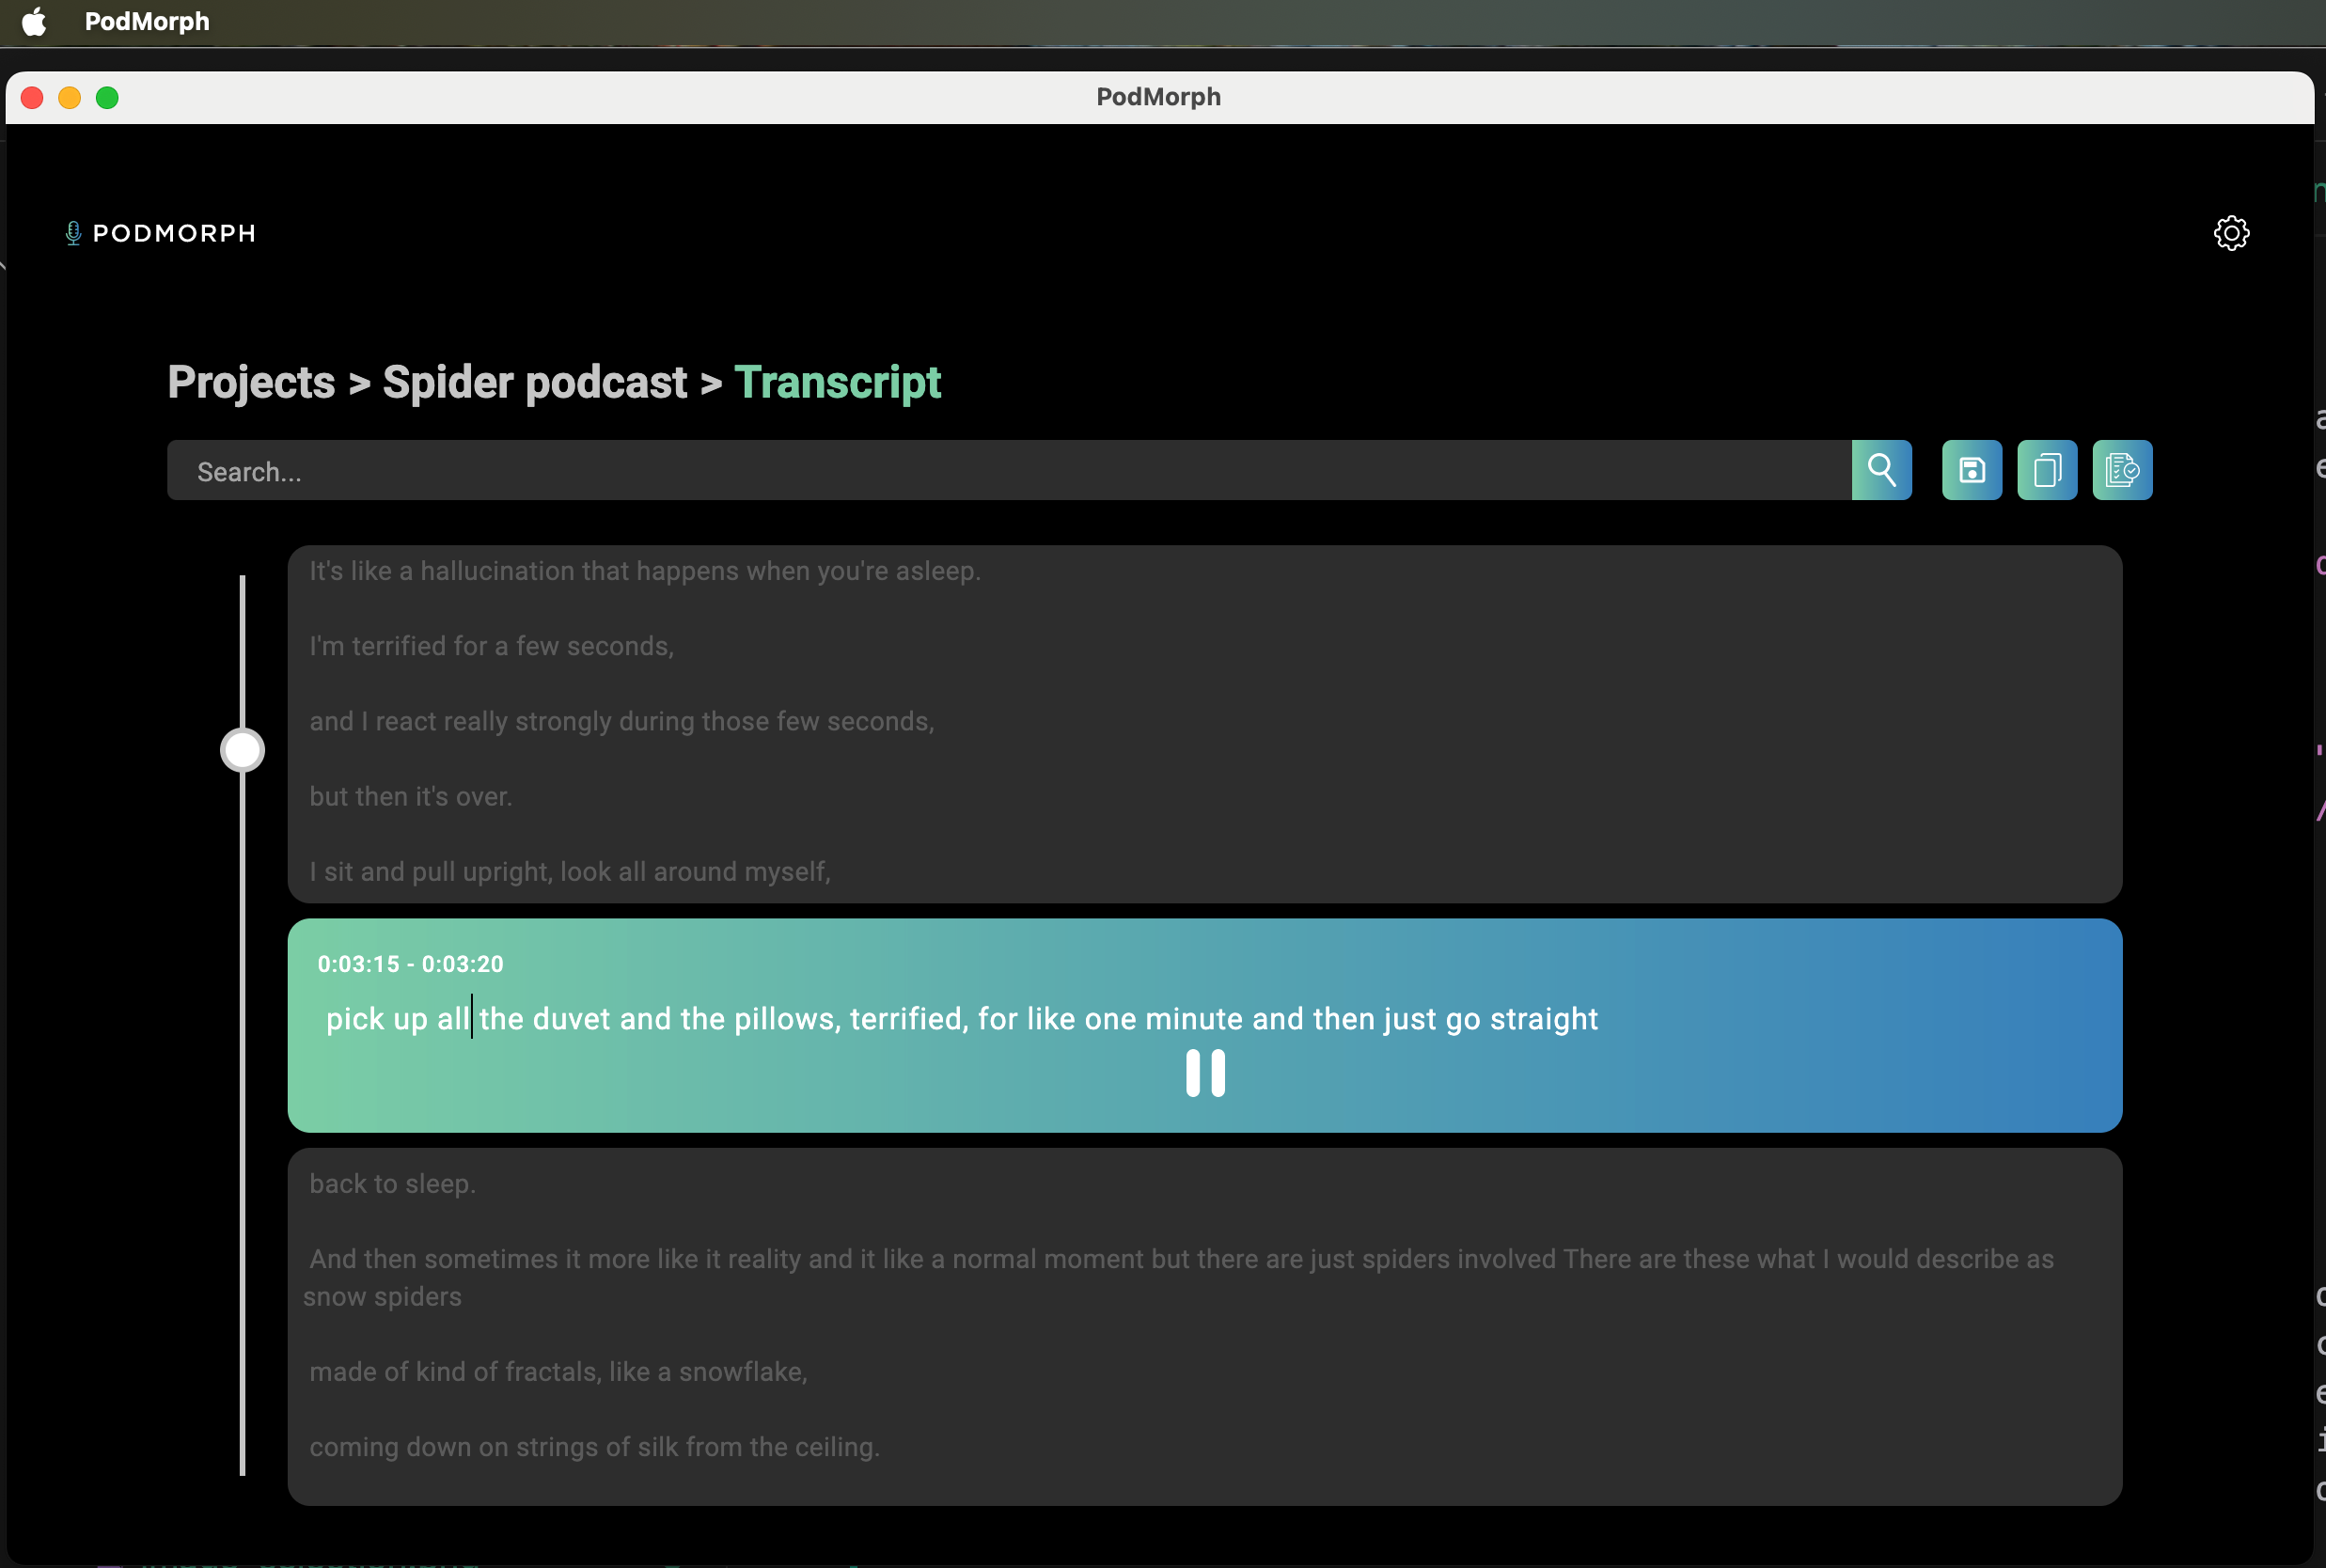Go to Projects breadcrumb
The height and width of the screenshot is (1568, 2326).
[251, 382]
